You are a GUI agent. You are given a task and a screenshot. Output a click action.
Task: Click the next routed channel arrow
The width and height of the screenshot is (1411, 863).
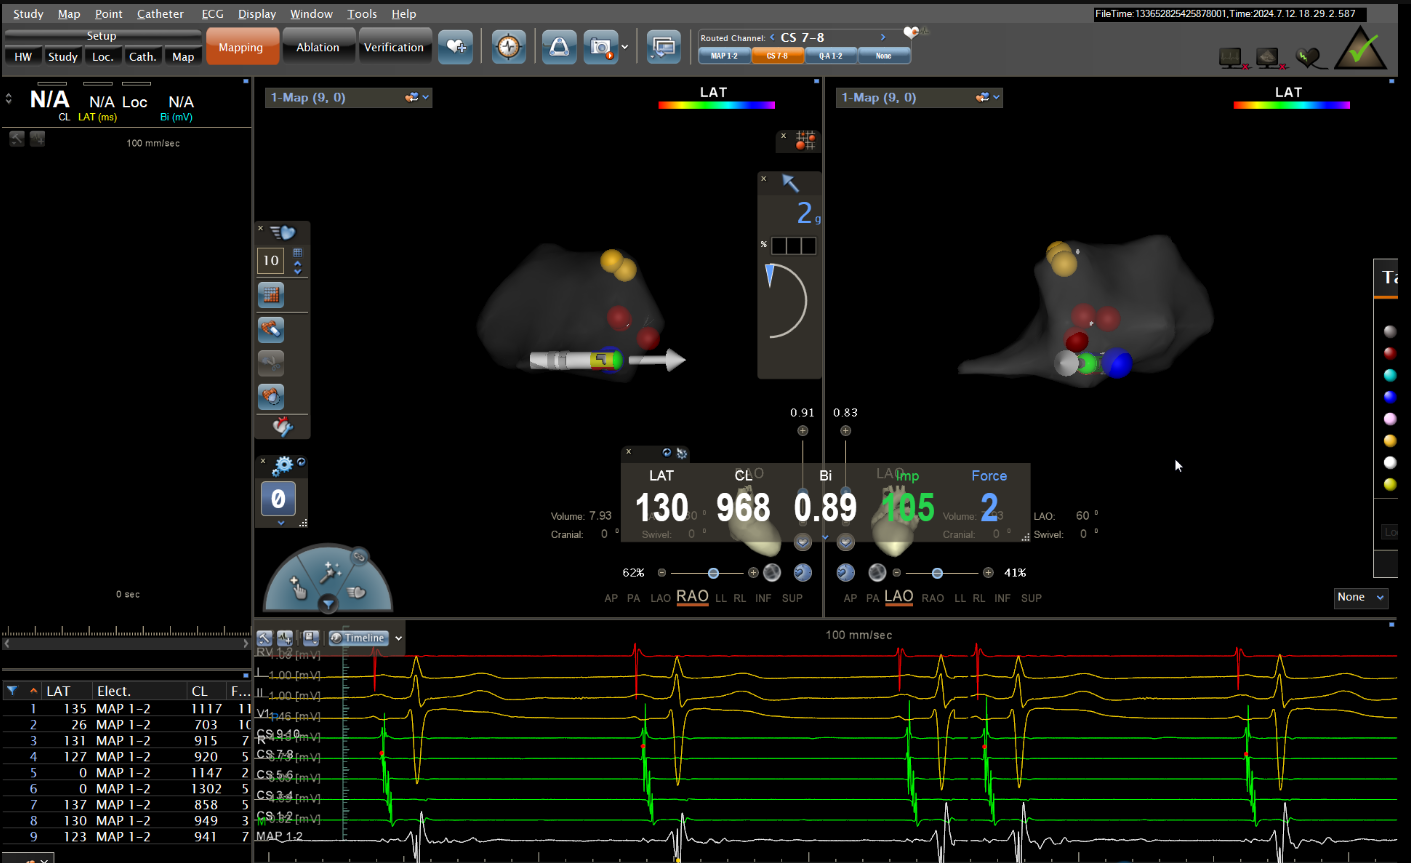pos(883,38)
